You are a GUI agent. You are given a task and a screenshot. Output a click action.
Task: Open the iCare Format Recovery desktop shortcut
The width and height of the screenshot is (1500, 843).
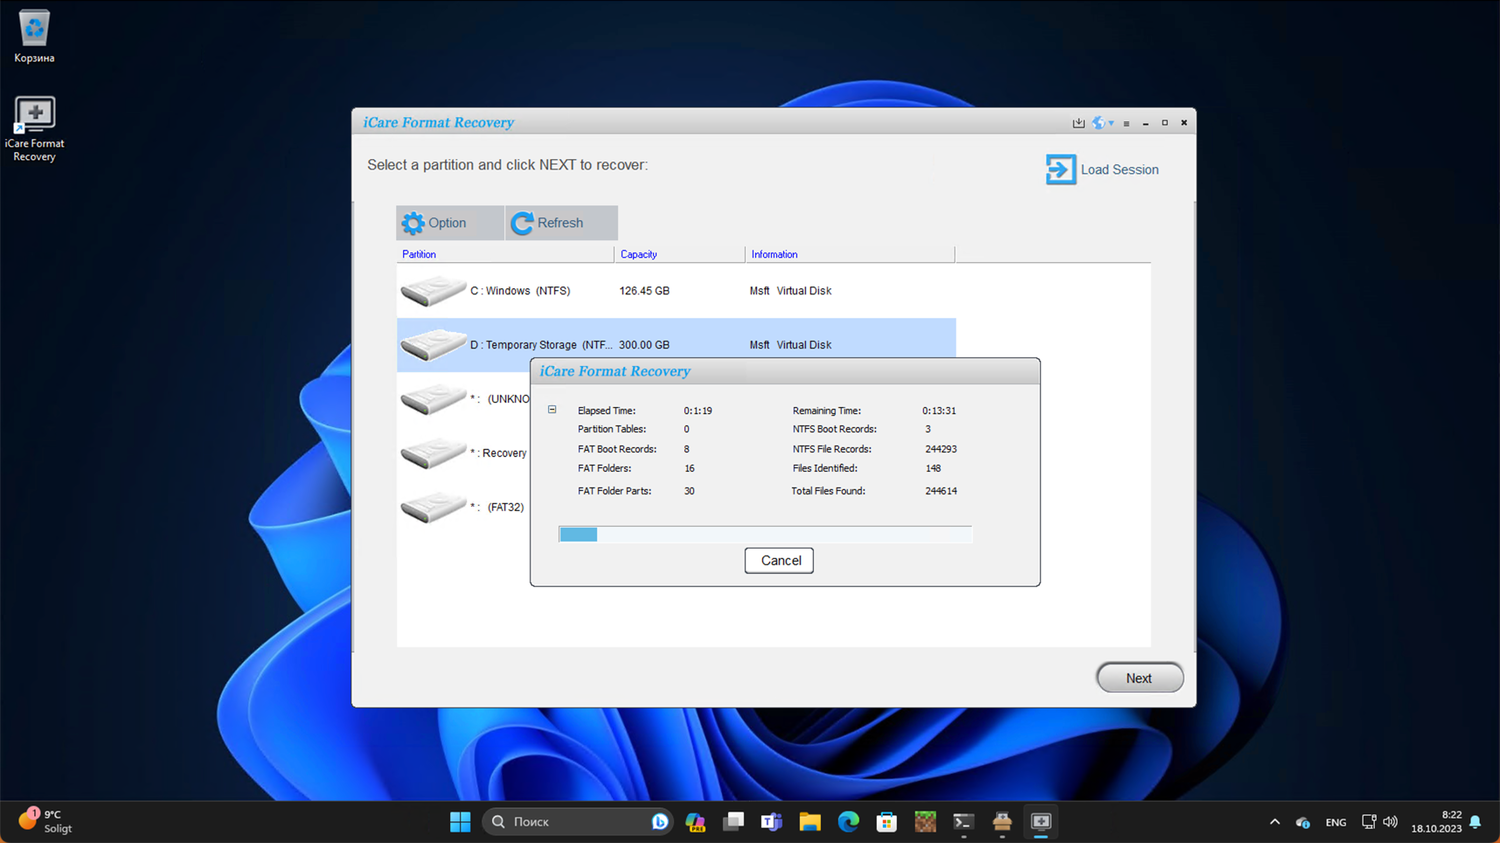coord(34,129)
